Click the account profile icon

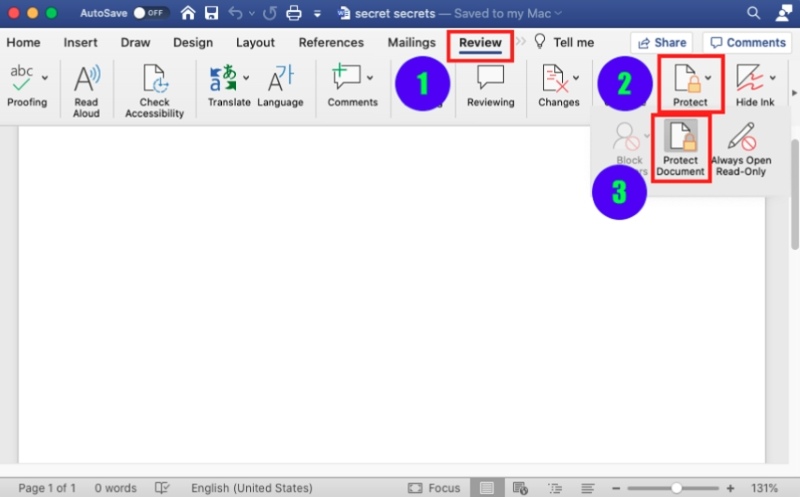[784, 13]
